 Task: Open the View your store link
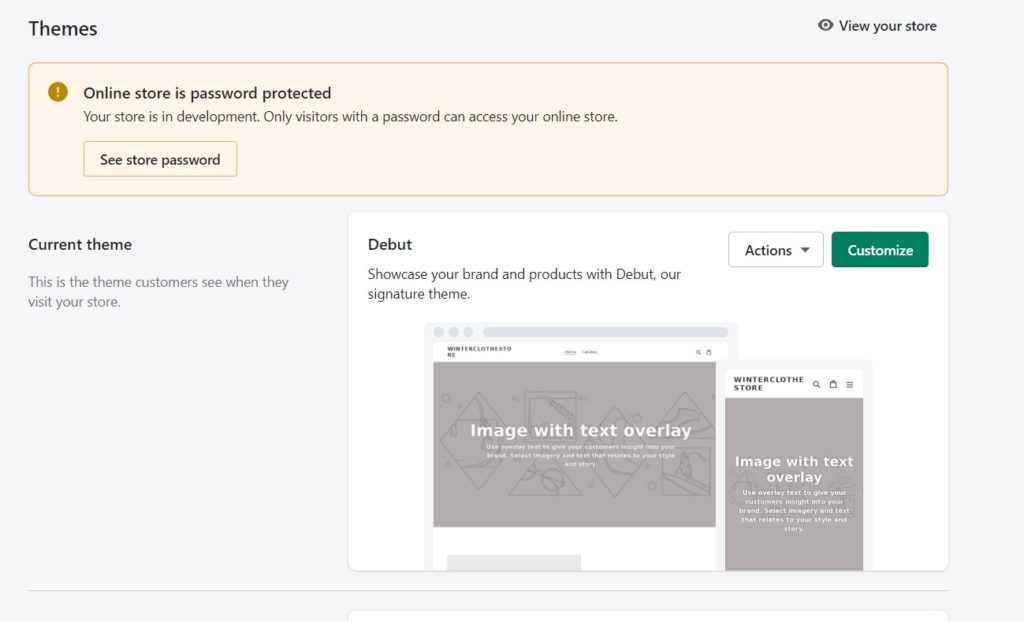click(877, 25)
